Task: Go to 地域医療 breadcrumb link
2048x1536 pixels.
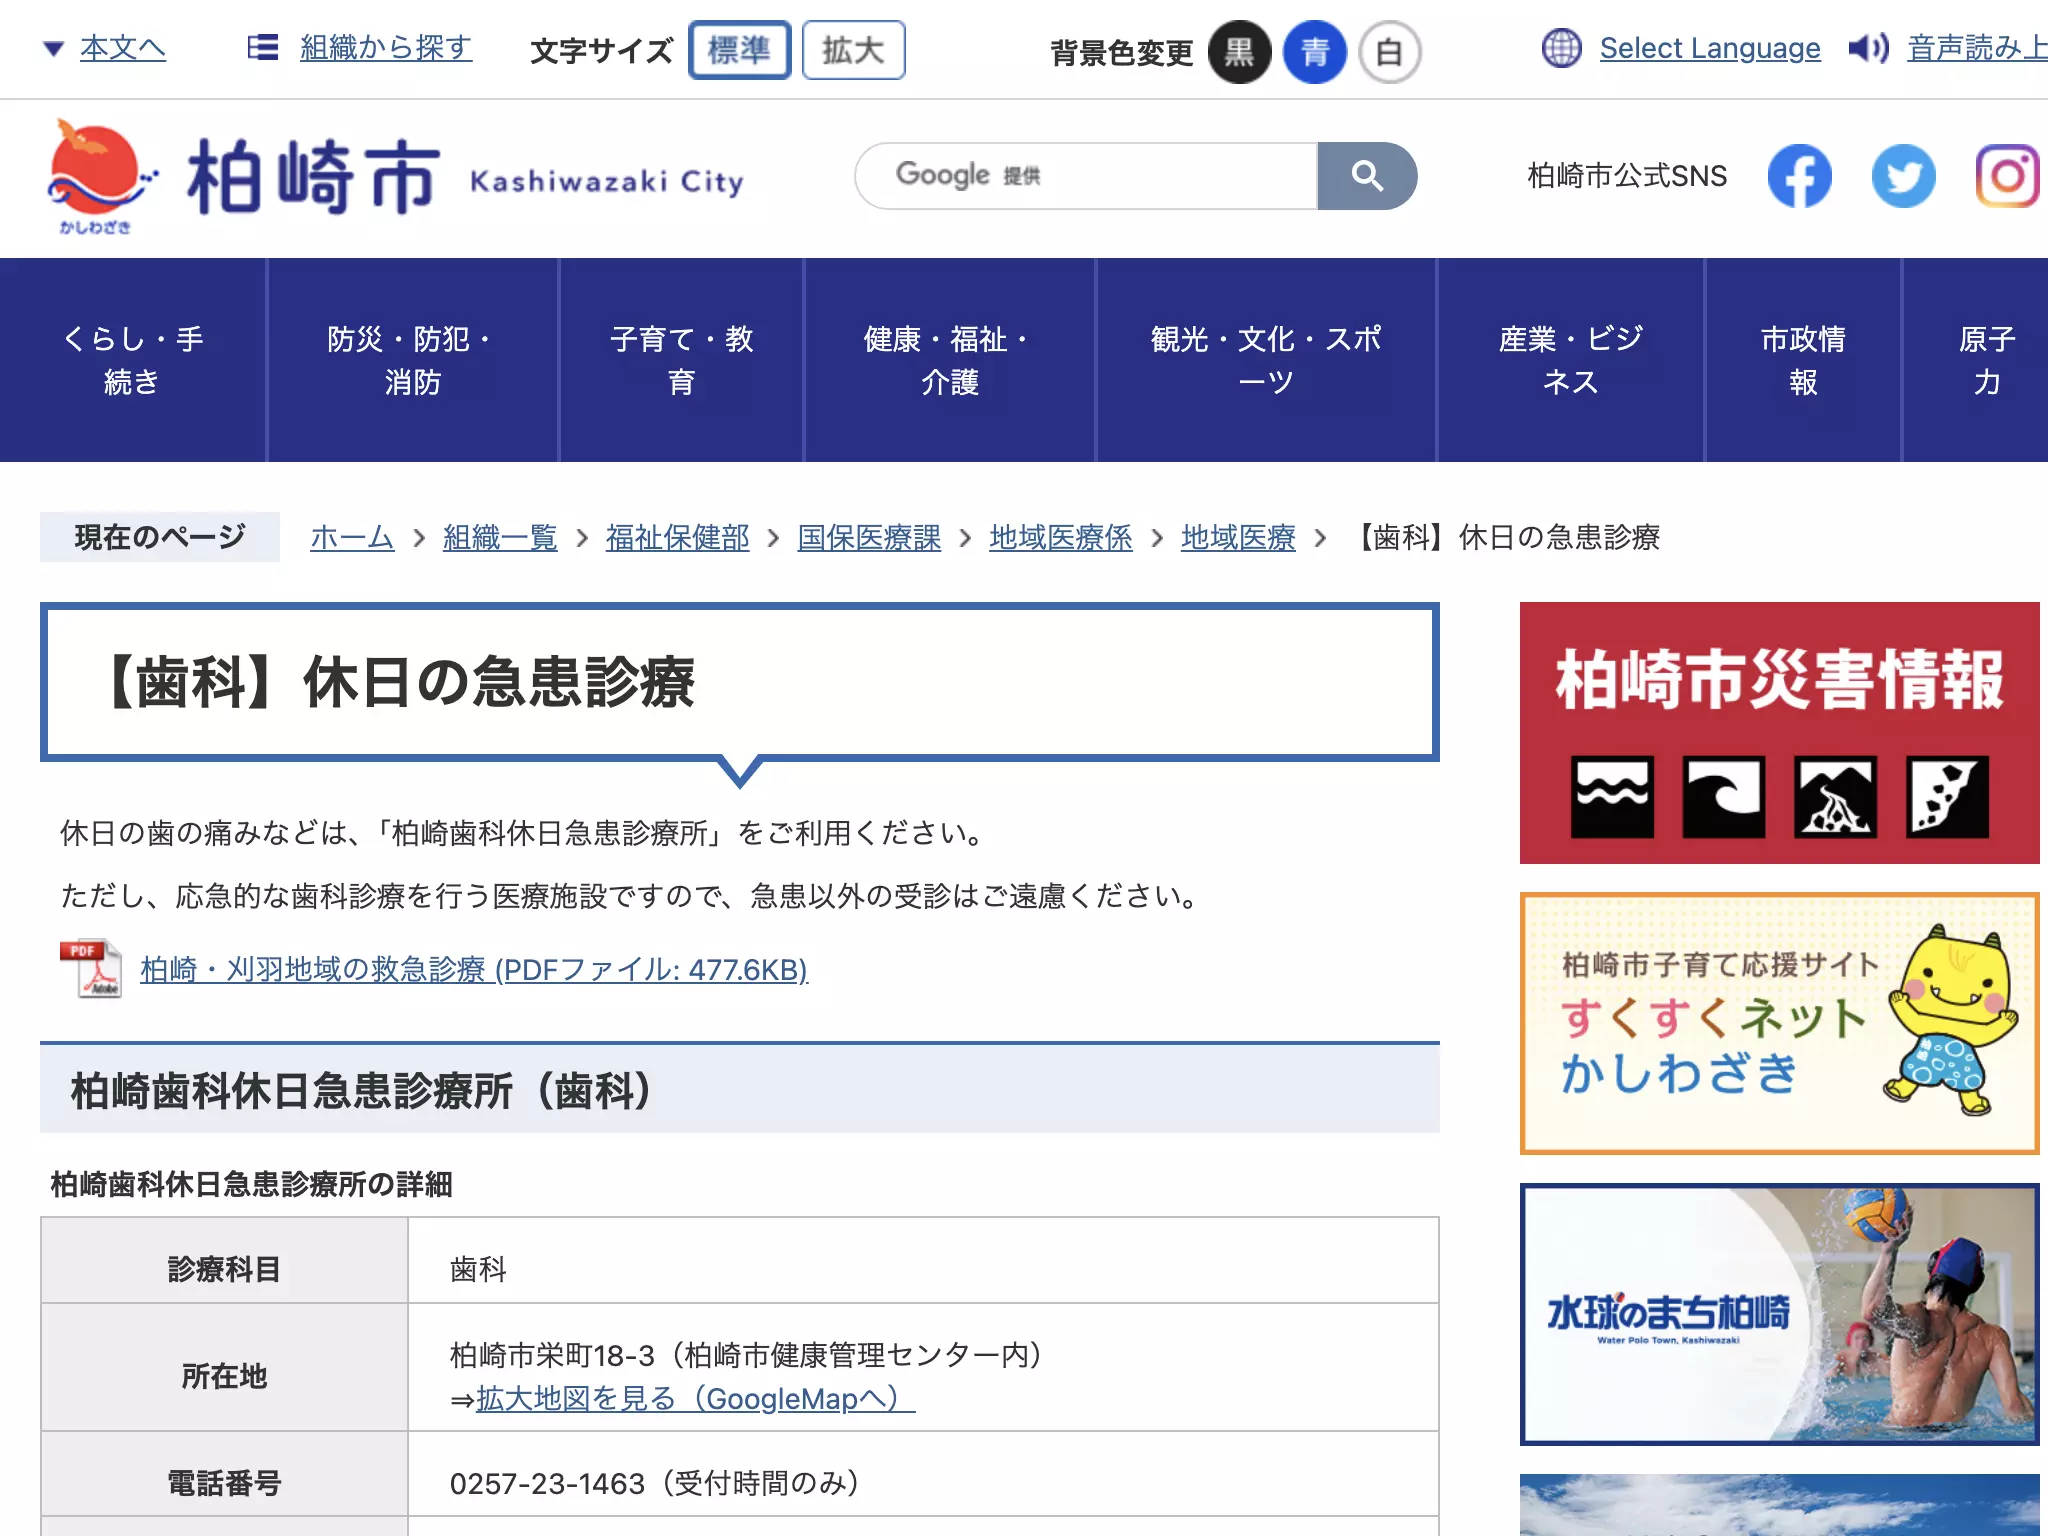Action: pos(1238,537)
